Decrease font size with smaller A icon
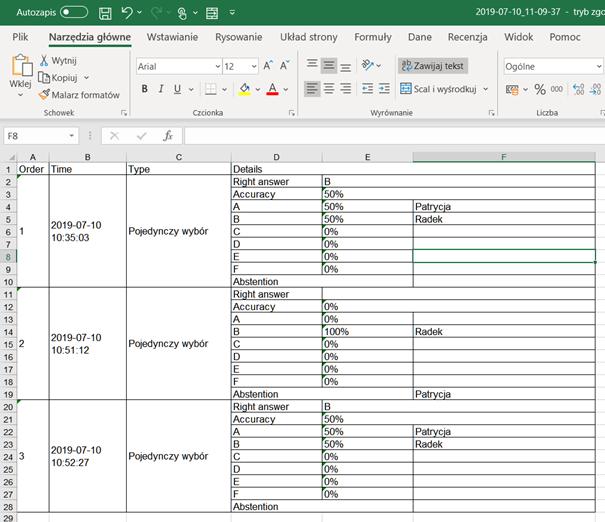The height and width of the screenshot is (522, 605). point(285,66)
